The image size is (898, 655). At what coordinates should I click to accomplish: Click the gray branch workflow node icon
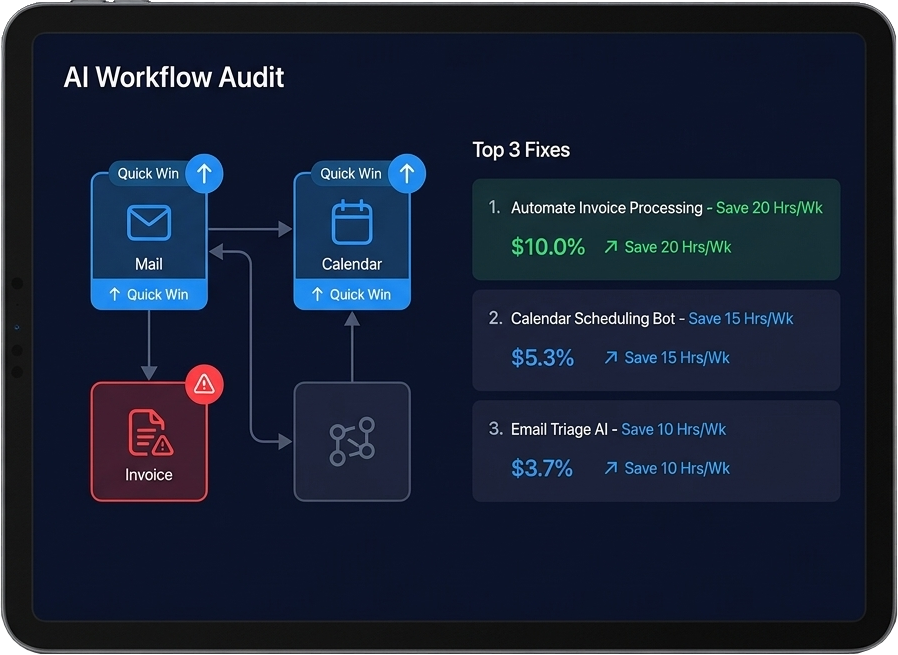pos(352,441)
